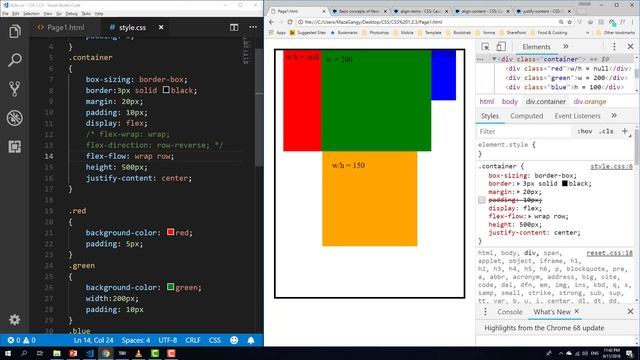Open the editor More Actions ellipsis

coord(253,27)
